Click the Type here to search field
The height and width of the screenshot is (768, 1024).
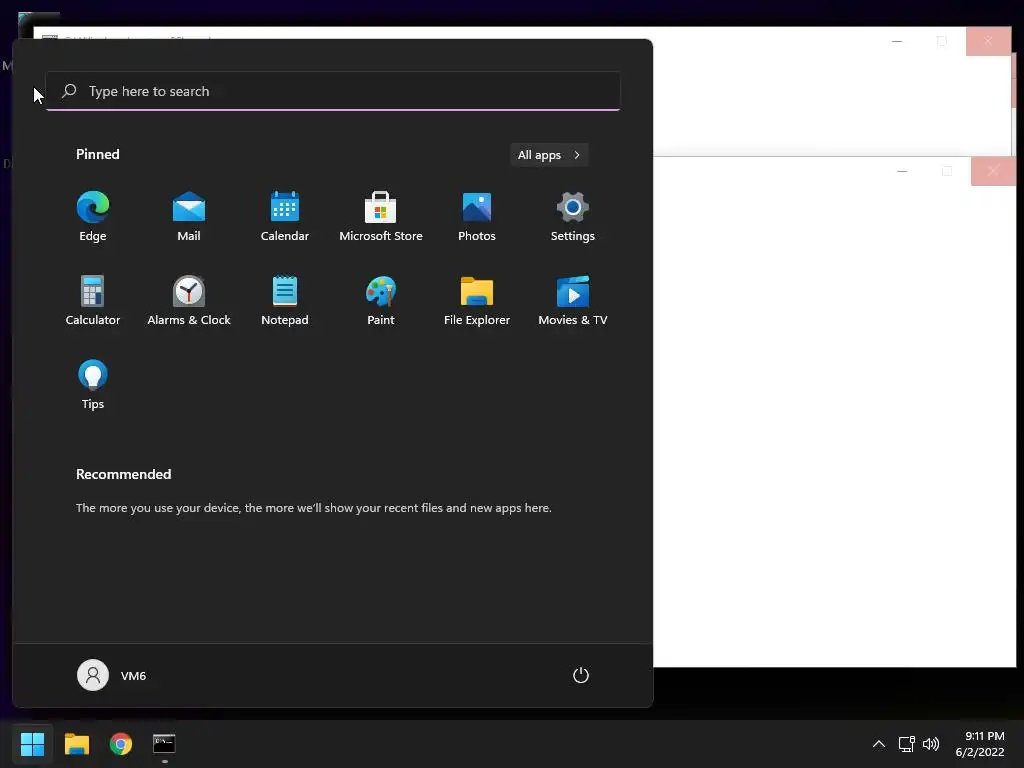pyautogui.click(x=333, y=91)
